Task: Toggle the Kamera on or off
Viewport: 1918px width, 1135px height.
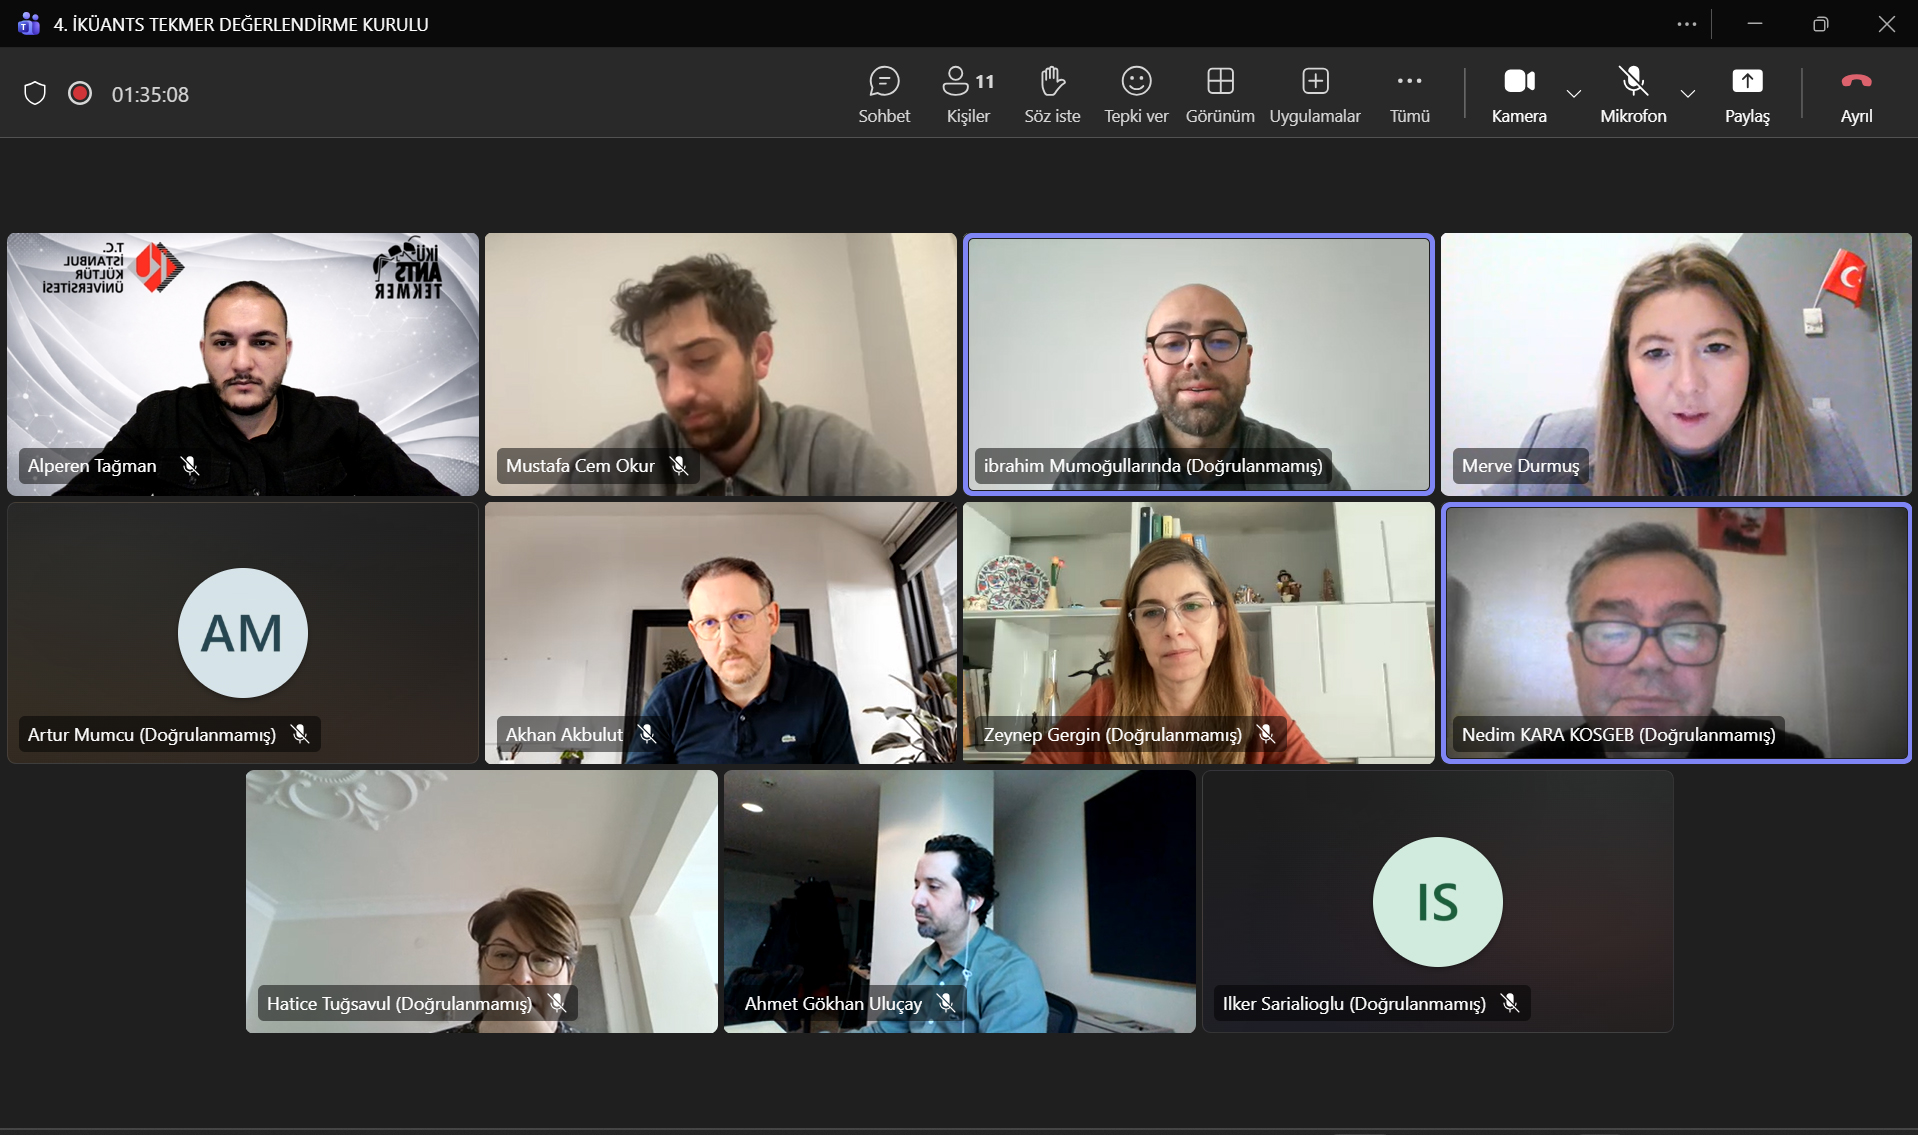Action: pos(1519,94)
